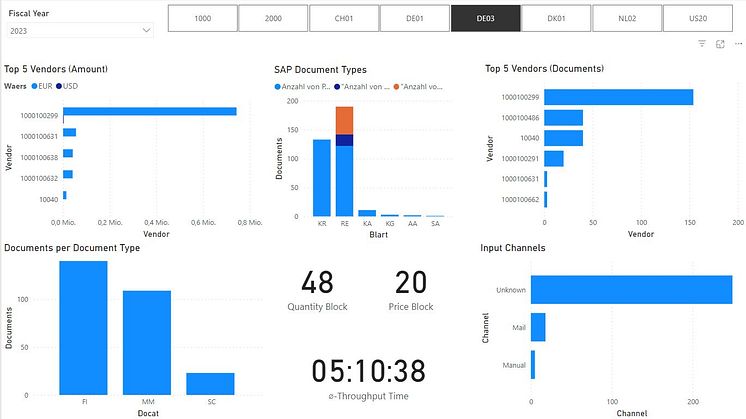This screenshot has height=419, width=746.
Task: Select the FI bar in Documents per Document Type
Action: point(83,328)
